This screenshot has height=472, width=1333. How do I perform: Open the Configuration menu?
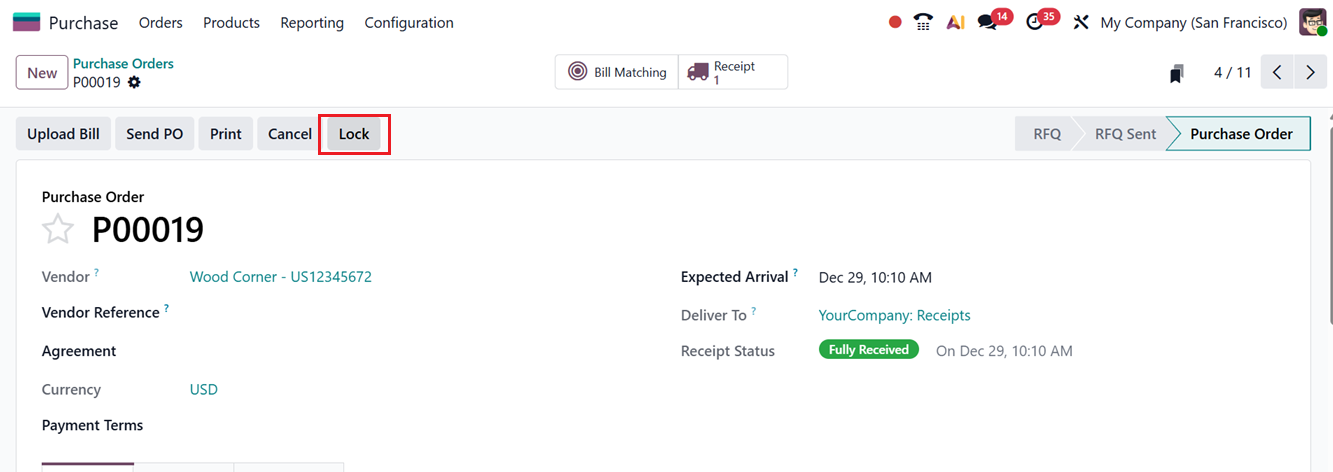(x=408, y=22)
